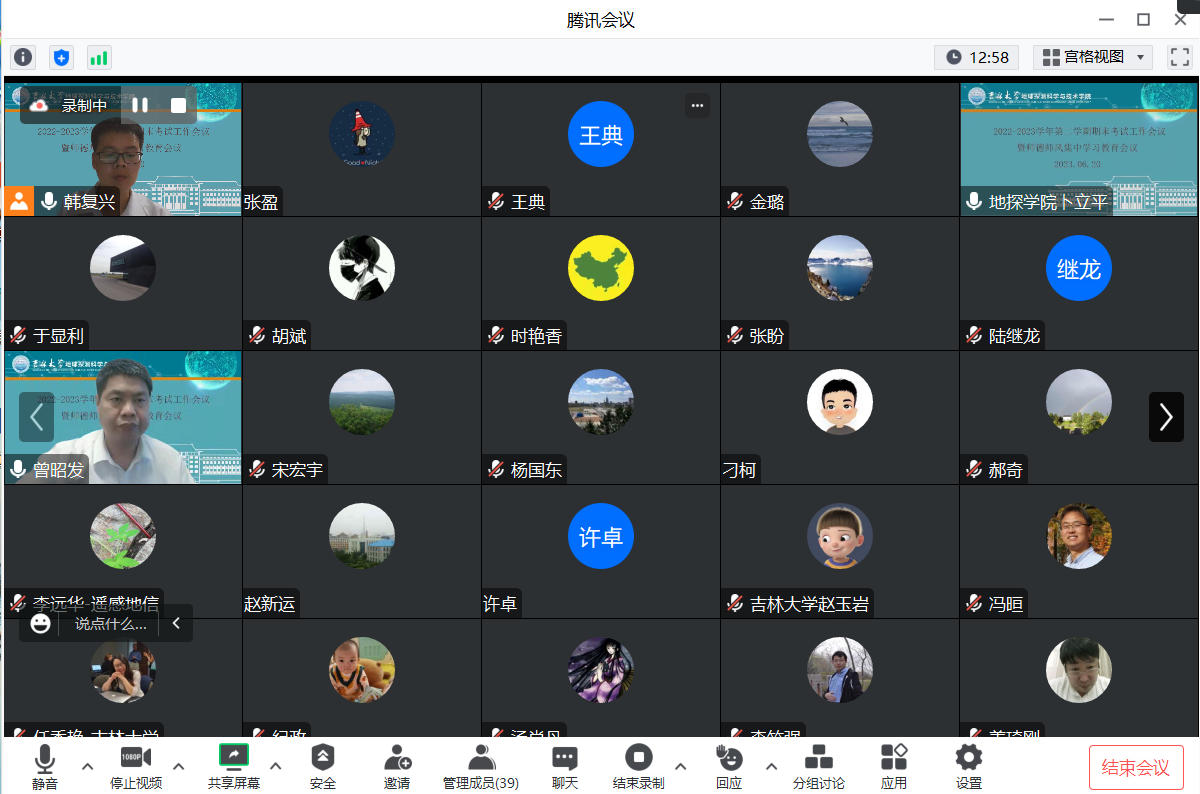This screenshot has height=794, width=1200.
Task: Open the 应用 apps panel
Action: point(893,766)
